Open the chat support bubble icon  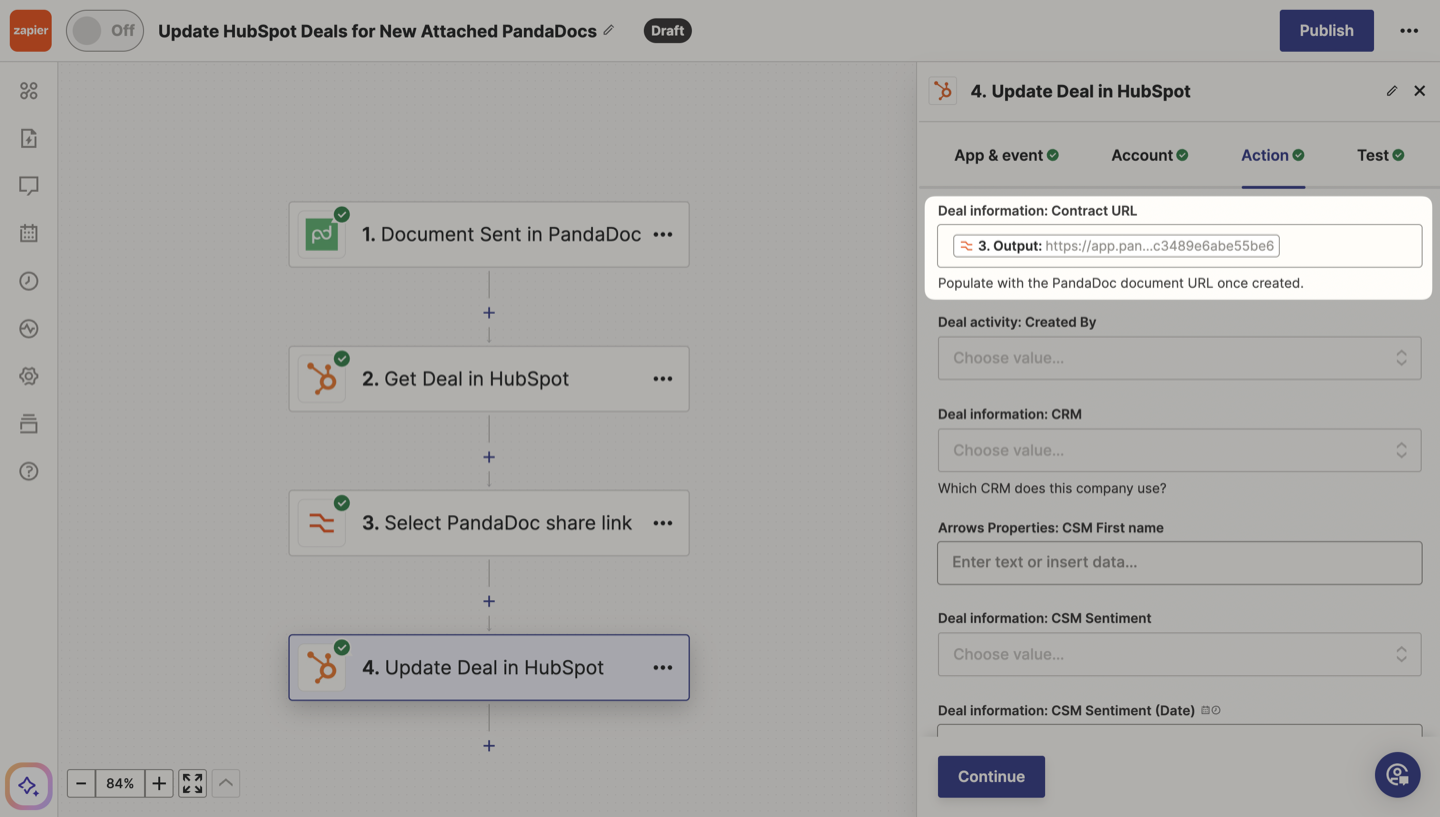(1397, 775)
